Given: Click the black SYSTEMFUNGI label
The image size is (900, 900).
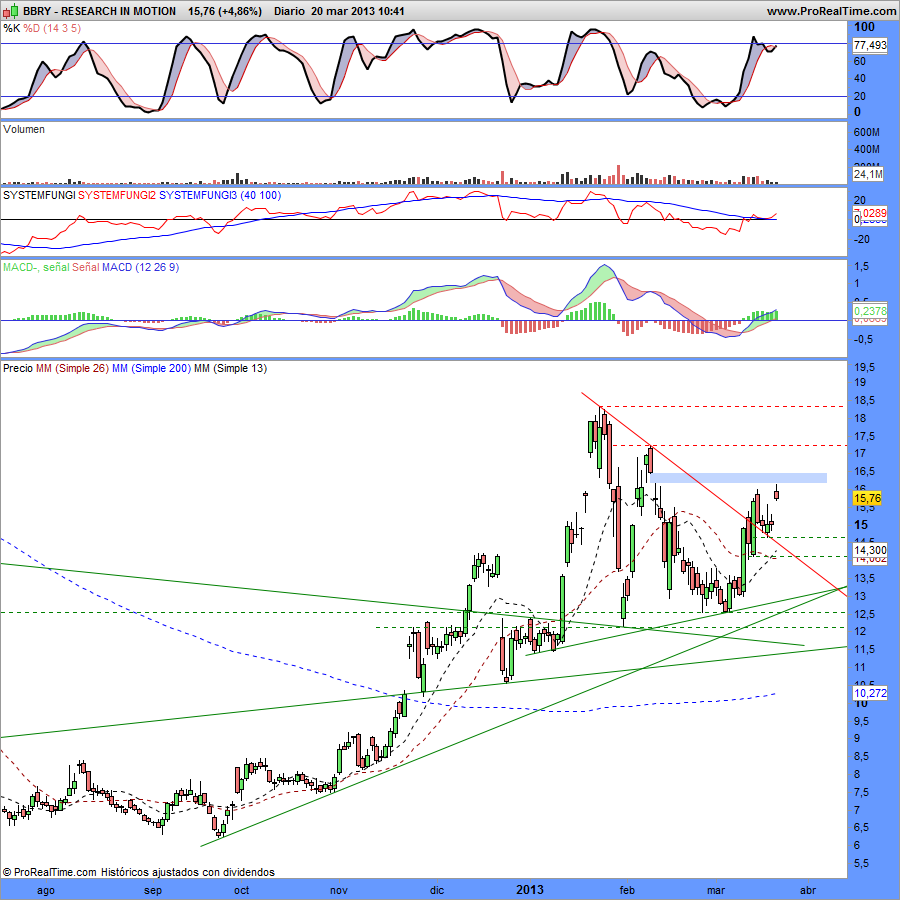Looking at the screenshot, I should point(39,195).
